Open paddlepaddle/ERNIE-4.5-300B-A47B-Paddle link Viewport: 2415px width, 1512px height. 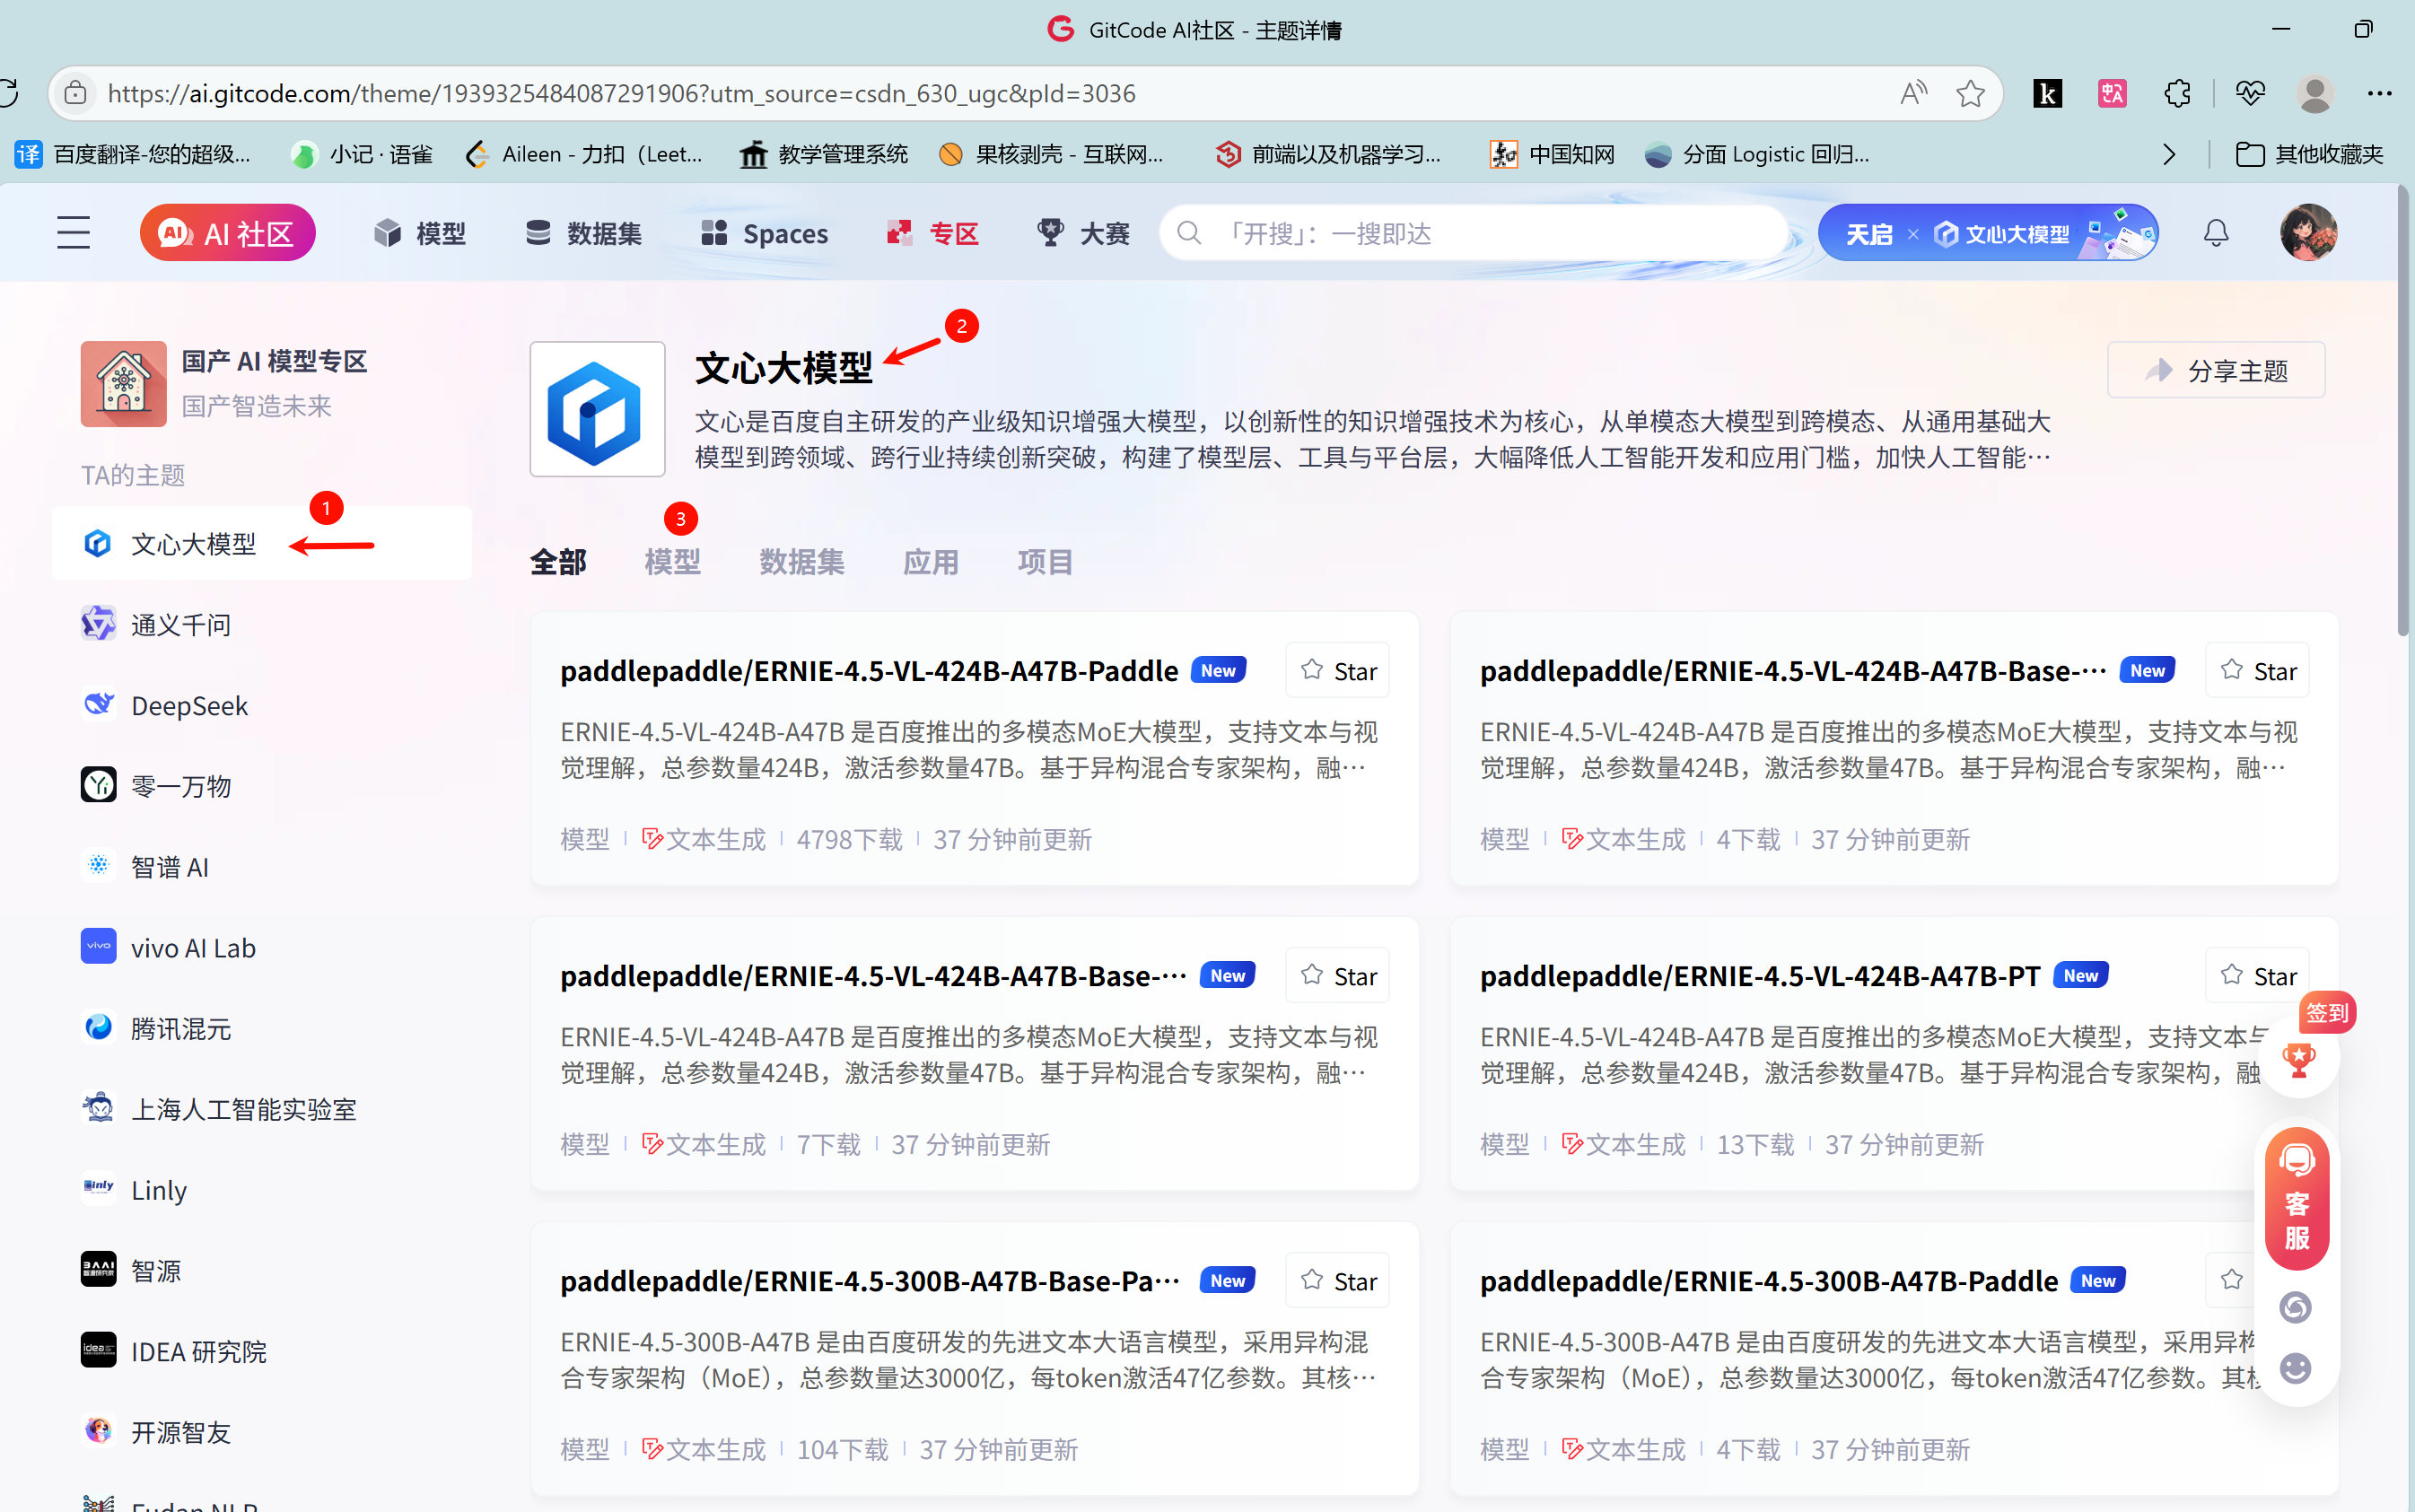click(1769, 1280)
